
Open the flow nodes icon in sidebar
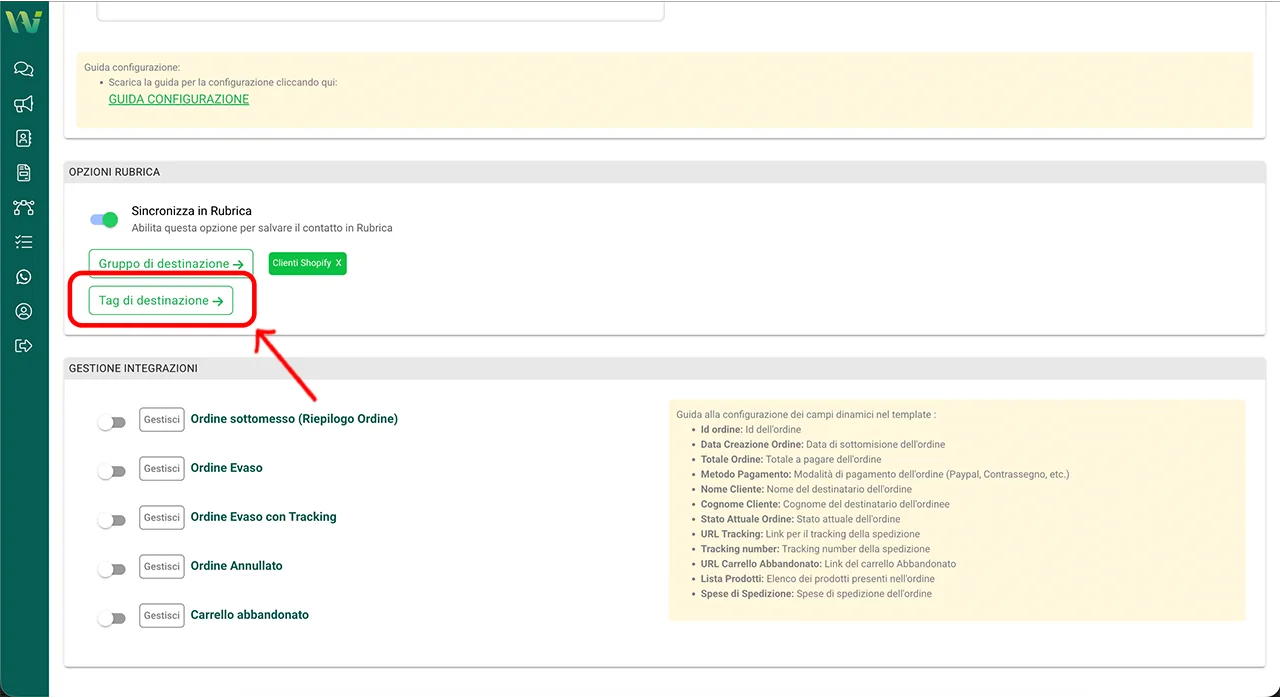coord(24,208)
